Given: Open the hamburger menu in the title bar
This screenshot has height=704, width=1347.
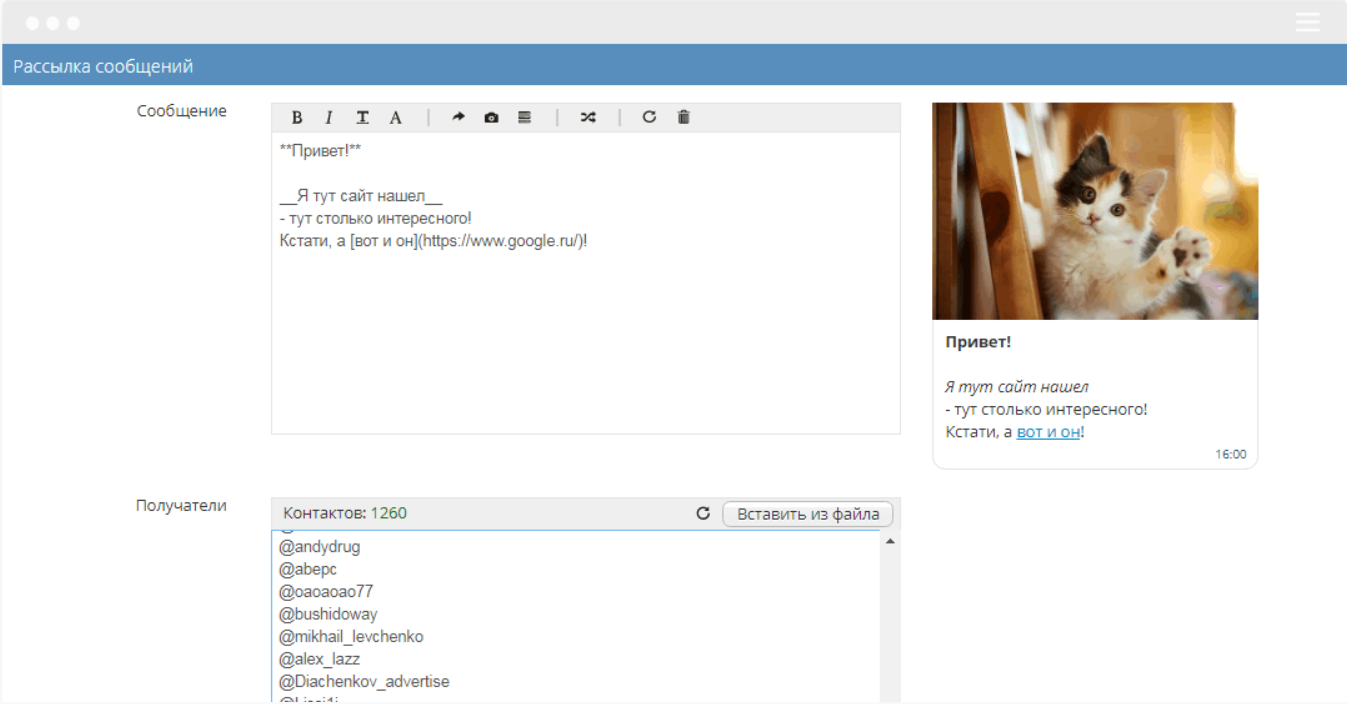Looking at the screenshot, I should (x=1308, y=22).
